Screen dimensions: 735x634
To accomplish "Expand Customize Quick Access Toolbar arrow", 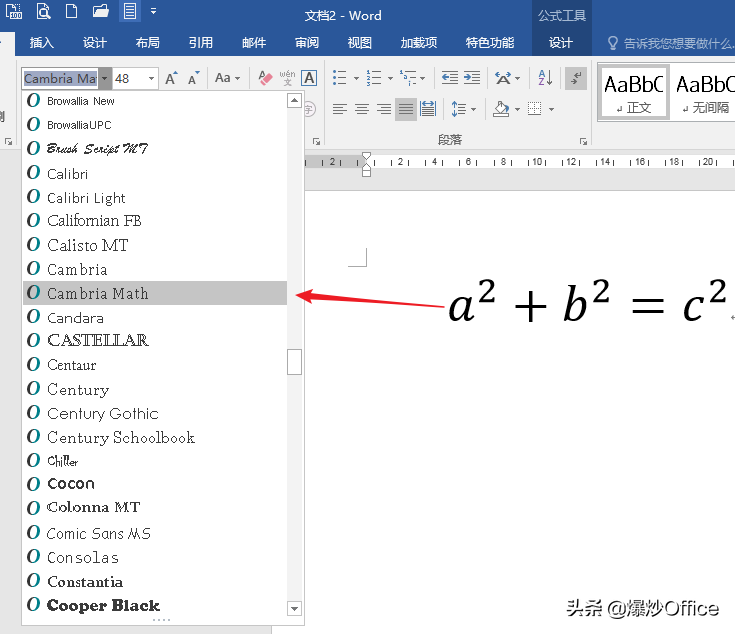I will coord(153,10).
